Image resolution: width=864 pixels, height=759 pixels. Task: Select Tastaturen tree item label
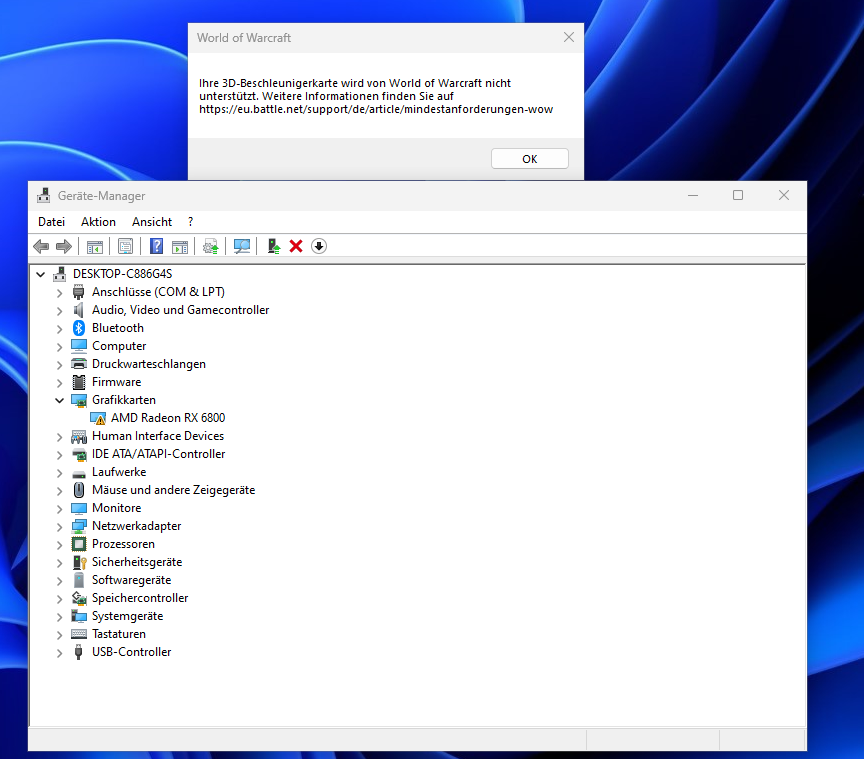[119, 634]
